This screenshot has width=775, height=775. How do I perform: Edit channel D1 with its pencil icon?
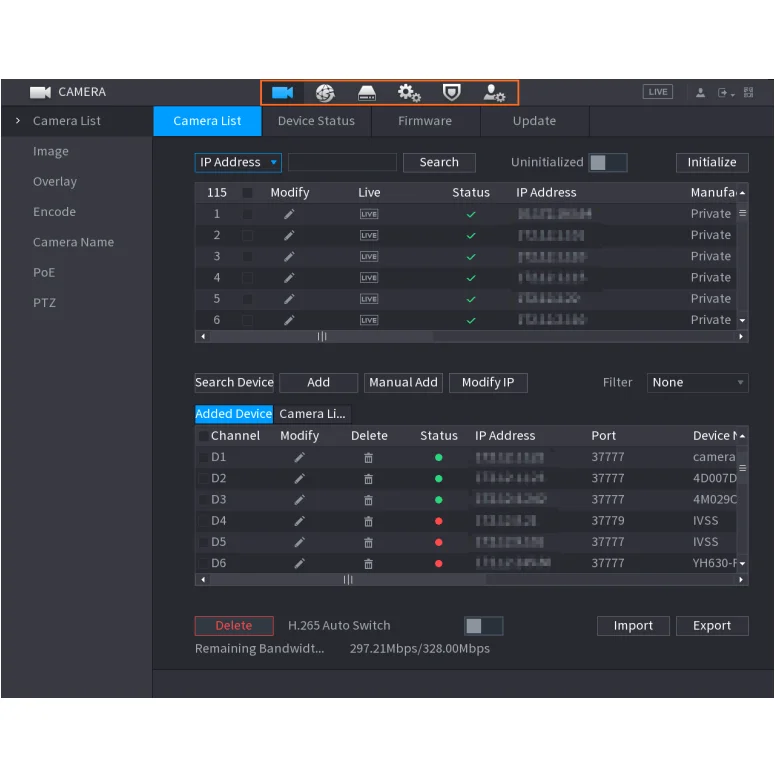coord(299,458)
